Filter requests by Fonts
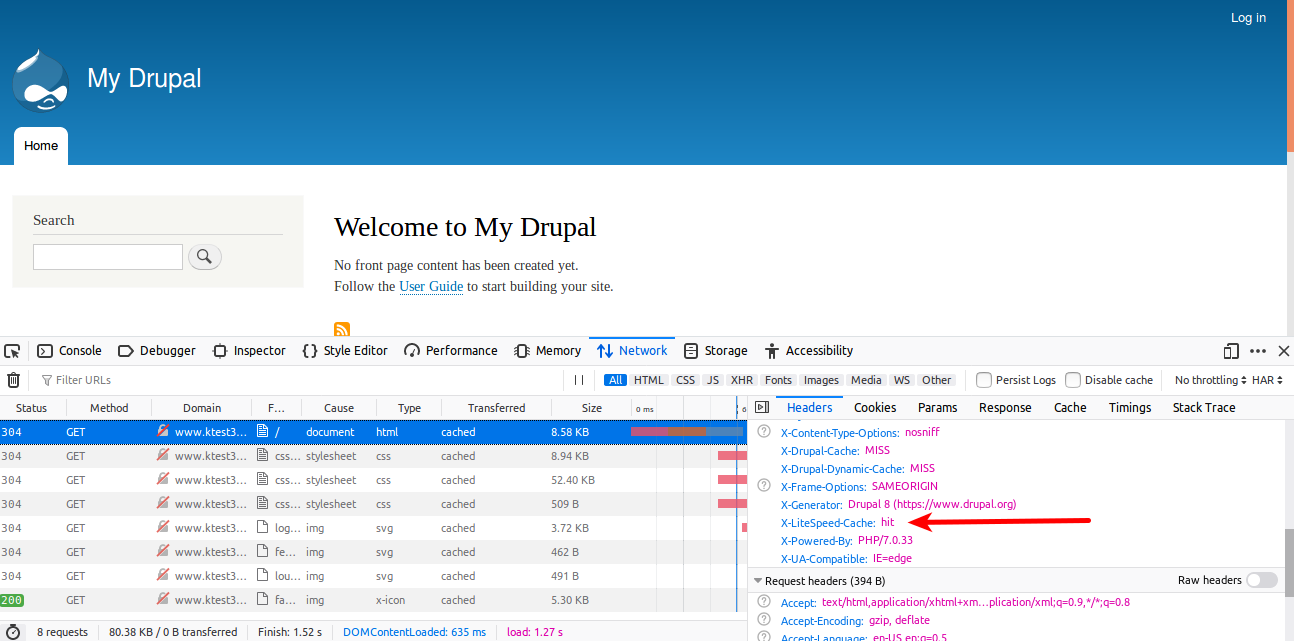The image size is (1294, 641). (x=779, y=380)
